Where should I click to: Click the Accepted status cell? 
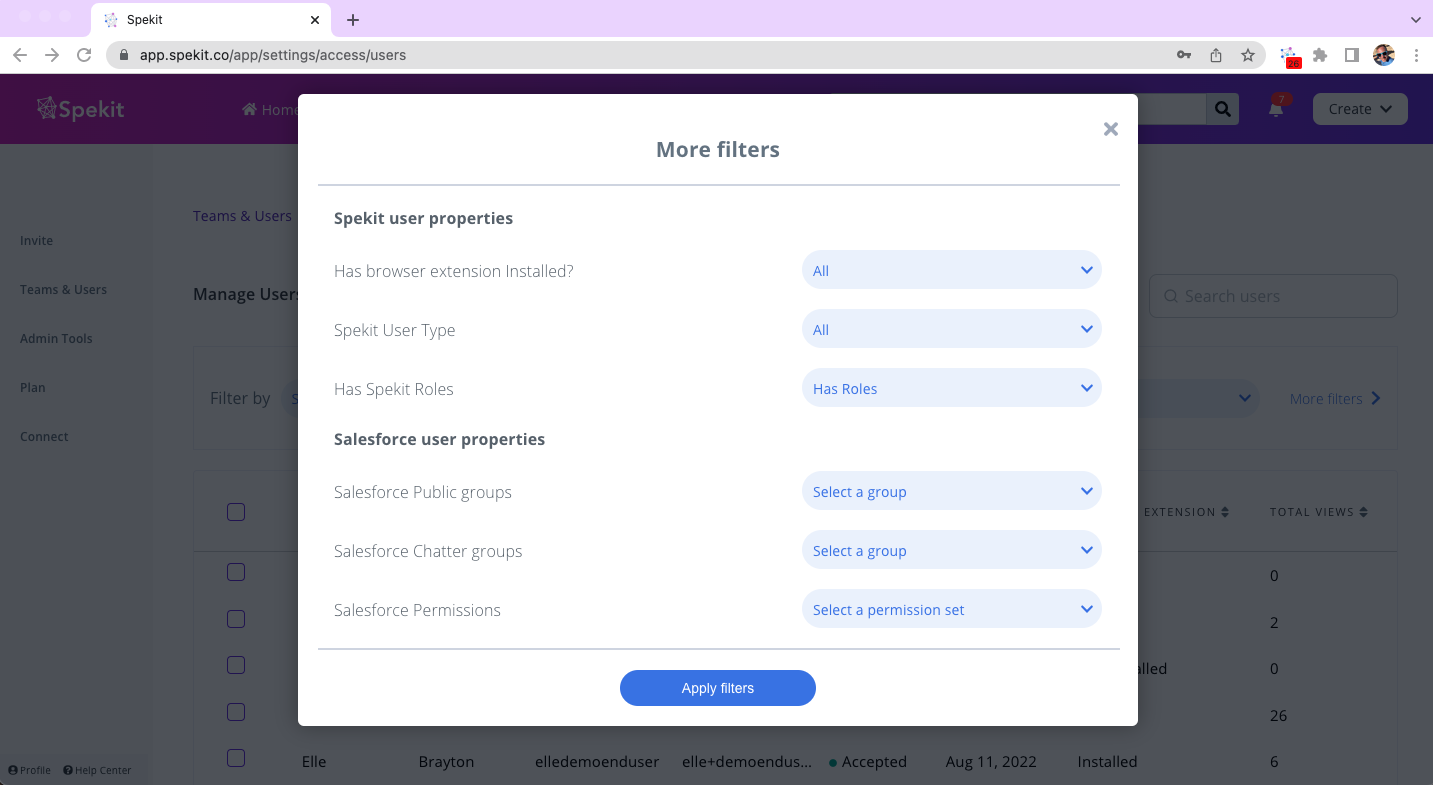pyautogui.click(x=868, y=761)
